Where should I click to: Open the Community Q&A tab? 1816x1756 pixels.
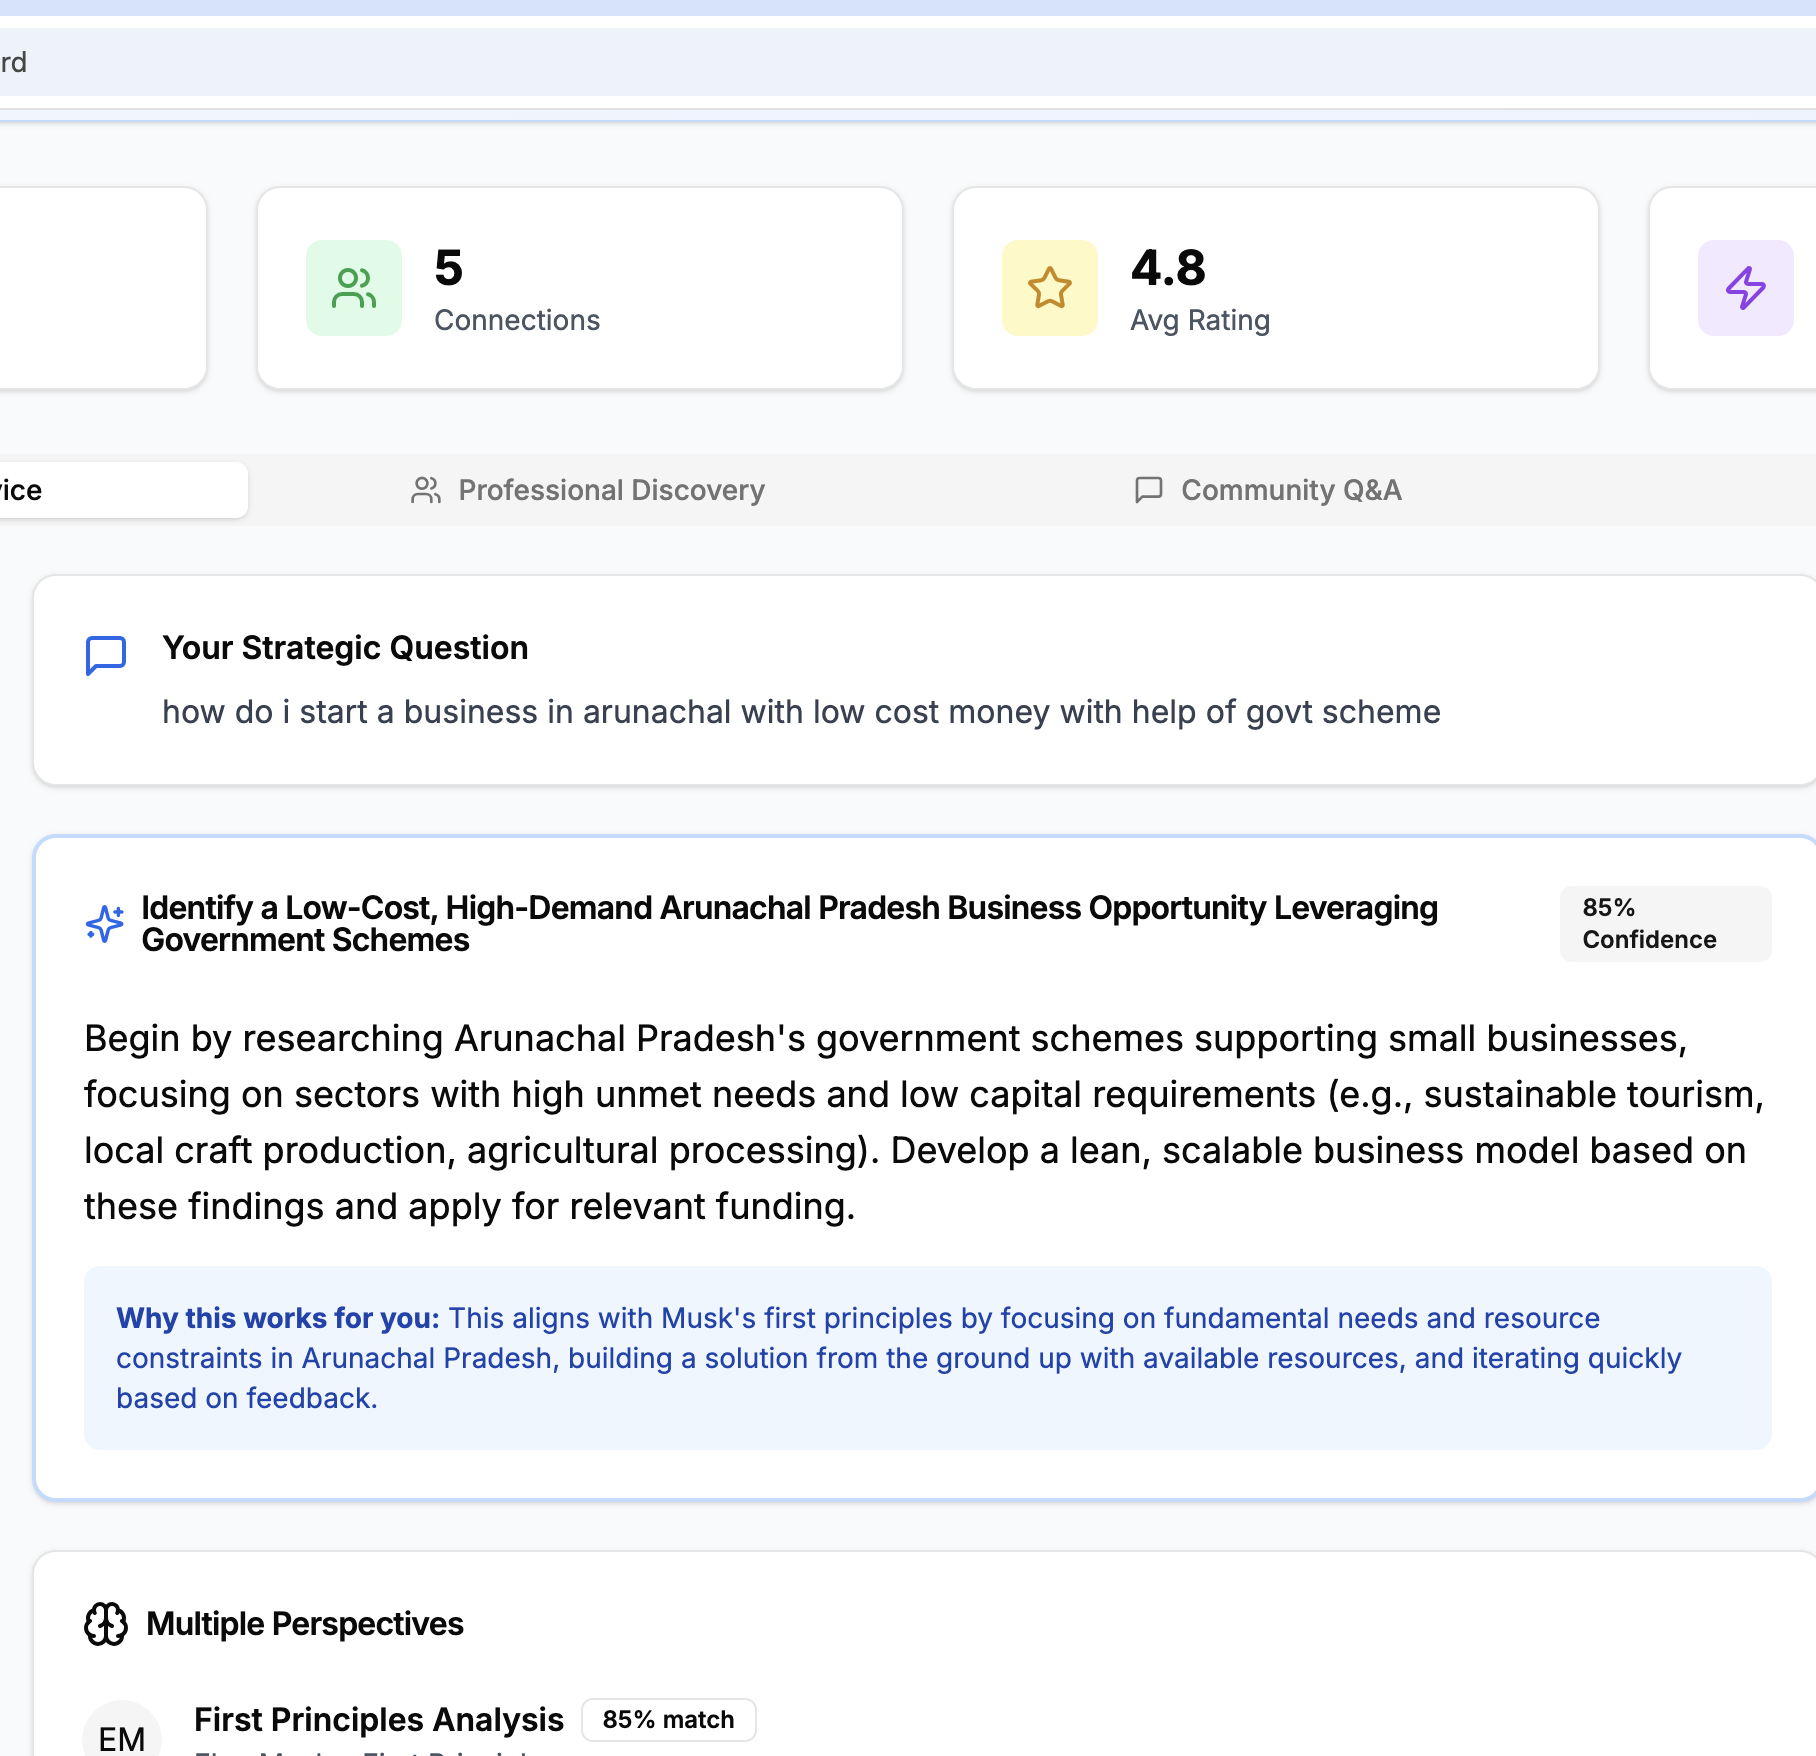(1268, 490)
